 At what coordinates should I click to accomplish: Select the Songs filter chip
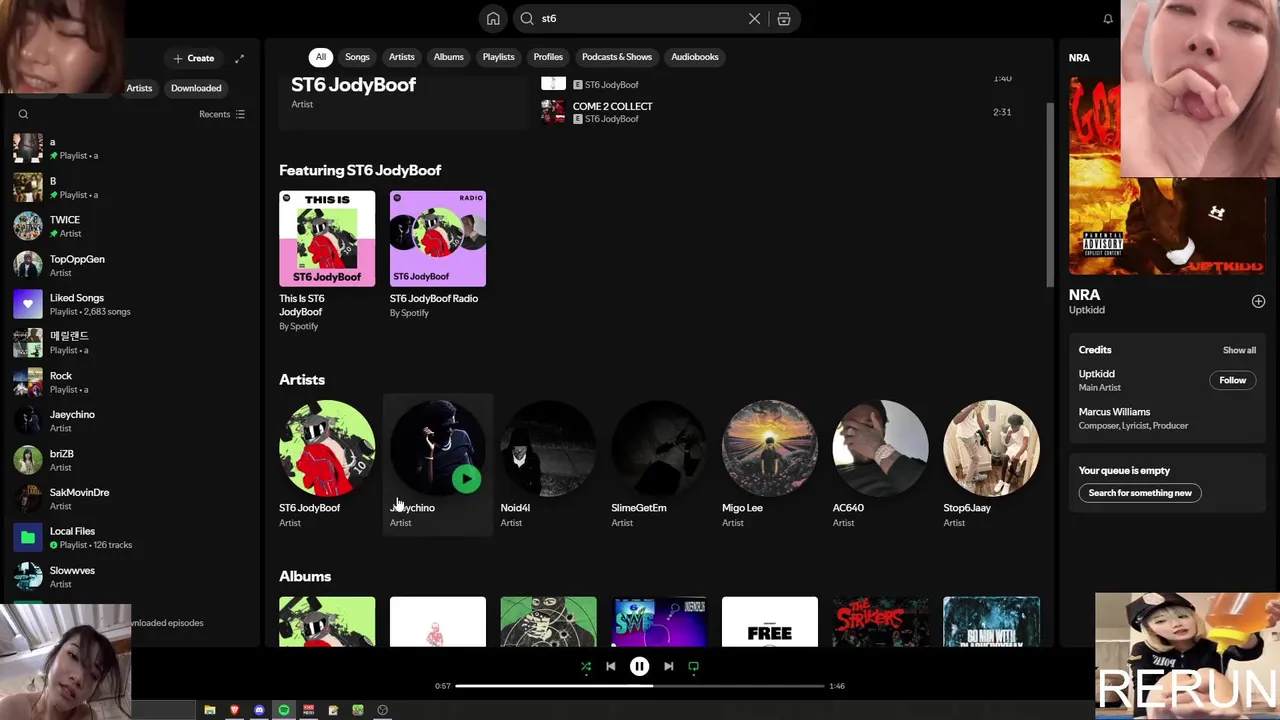coord(357,57)
